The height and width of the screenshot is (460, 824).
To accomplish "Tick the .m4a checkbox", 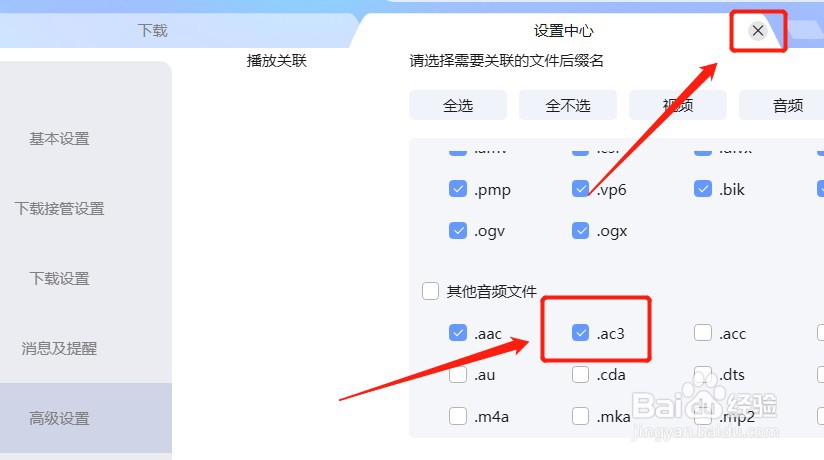I will pos(458,416).
